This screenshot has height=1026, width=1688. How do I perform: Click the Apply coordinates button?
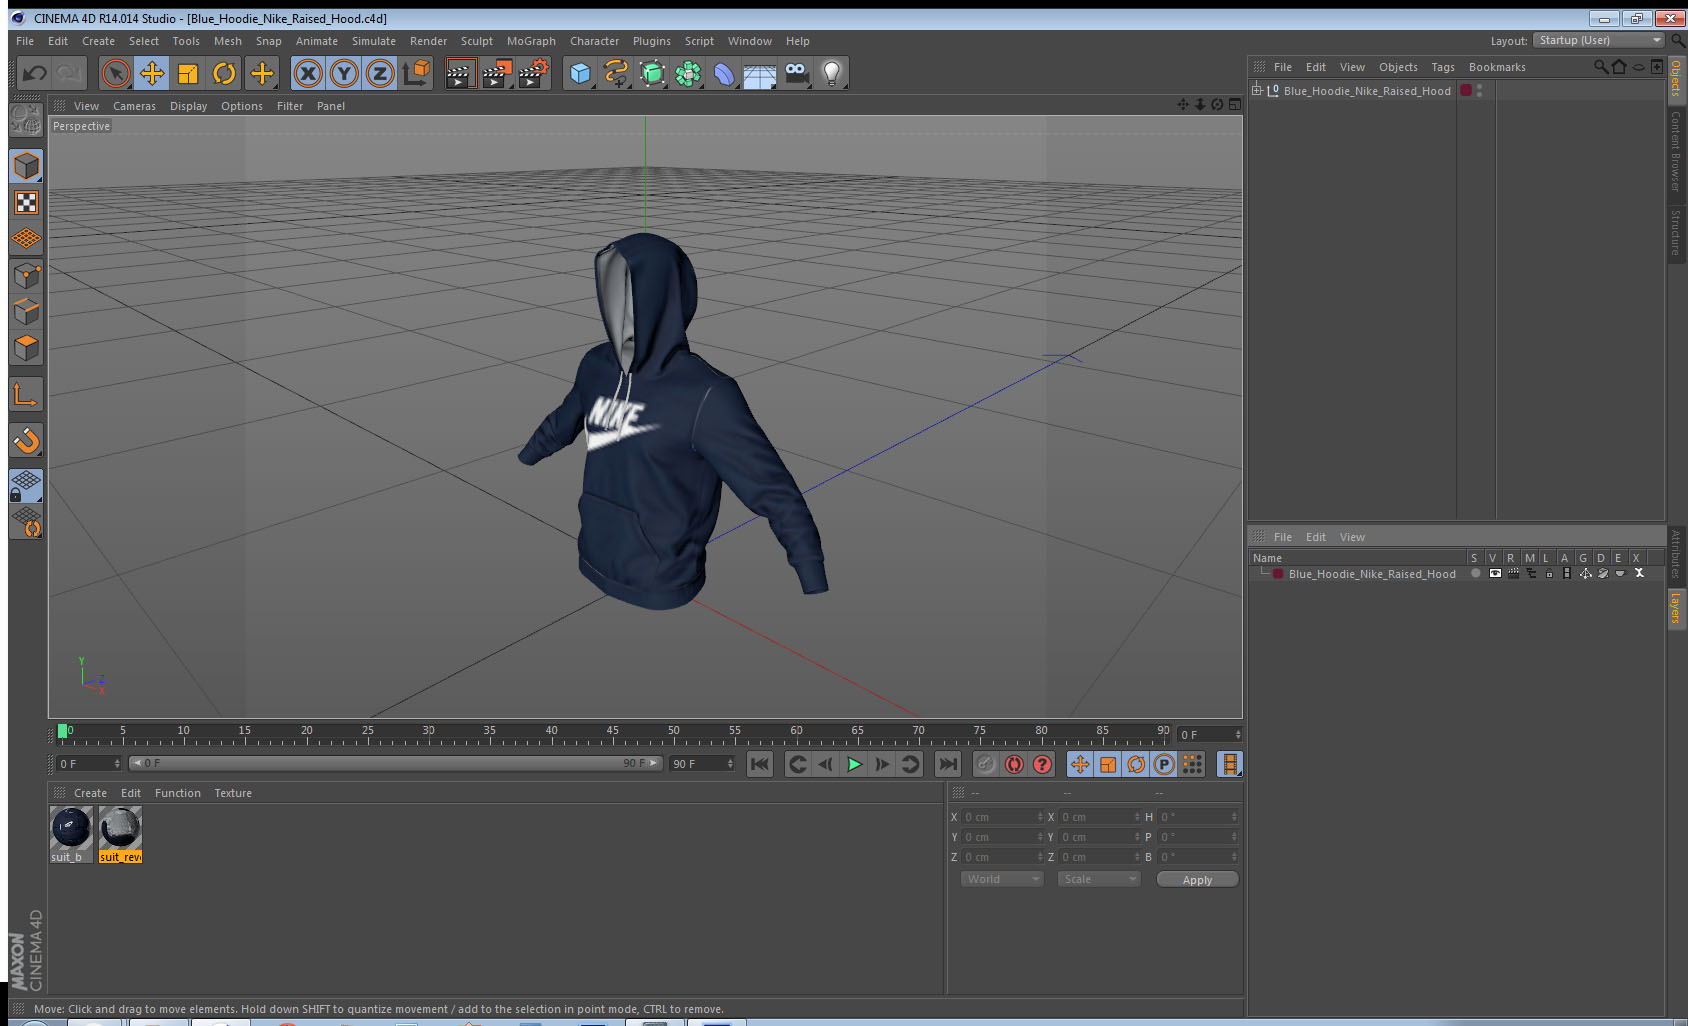1197,880
